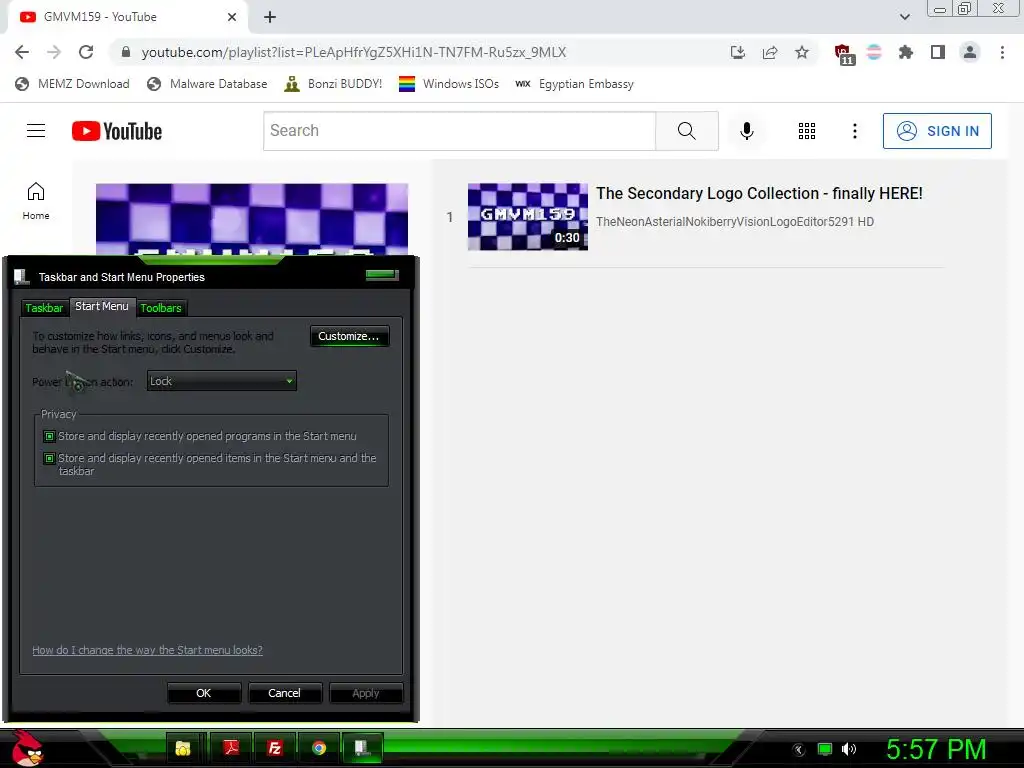Expand Power button action Lock dropdown
1024x768 pixels.
[221, 381]
